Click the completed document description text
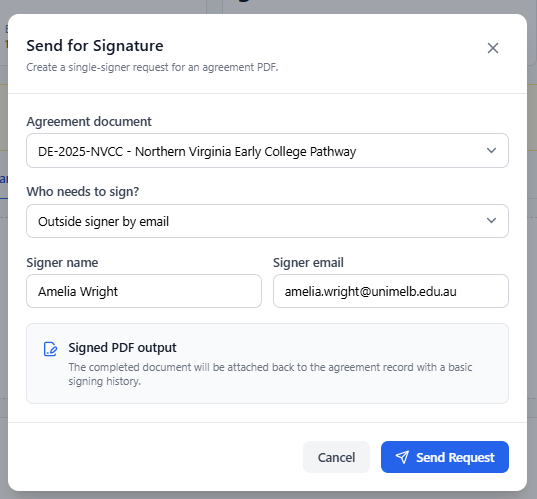 pyautogui.click(x=270, y=374)
